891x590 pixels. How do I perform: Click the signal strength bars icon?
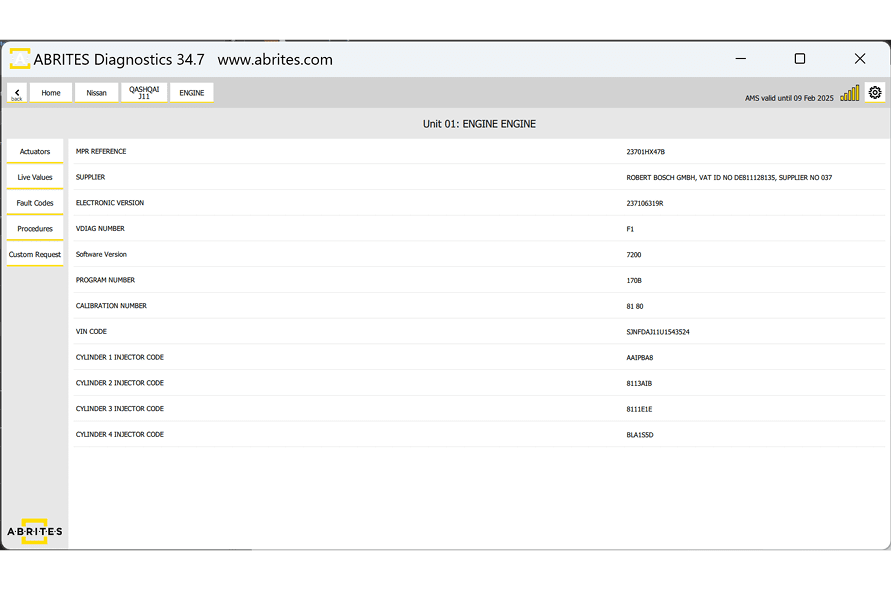pyautogui.click(x=849, y=93)
